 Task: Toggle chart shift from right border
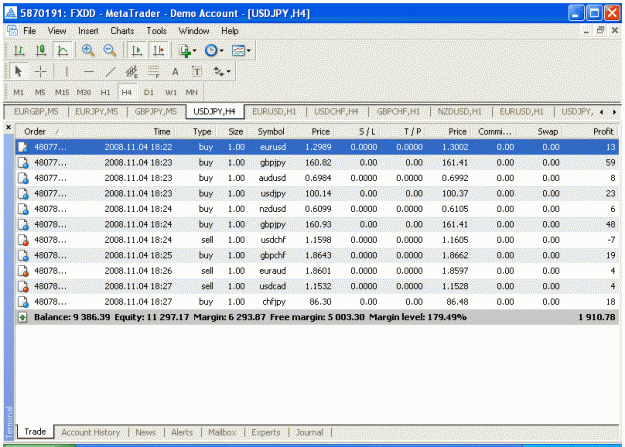(x=159, y=51)
